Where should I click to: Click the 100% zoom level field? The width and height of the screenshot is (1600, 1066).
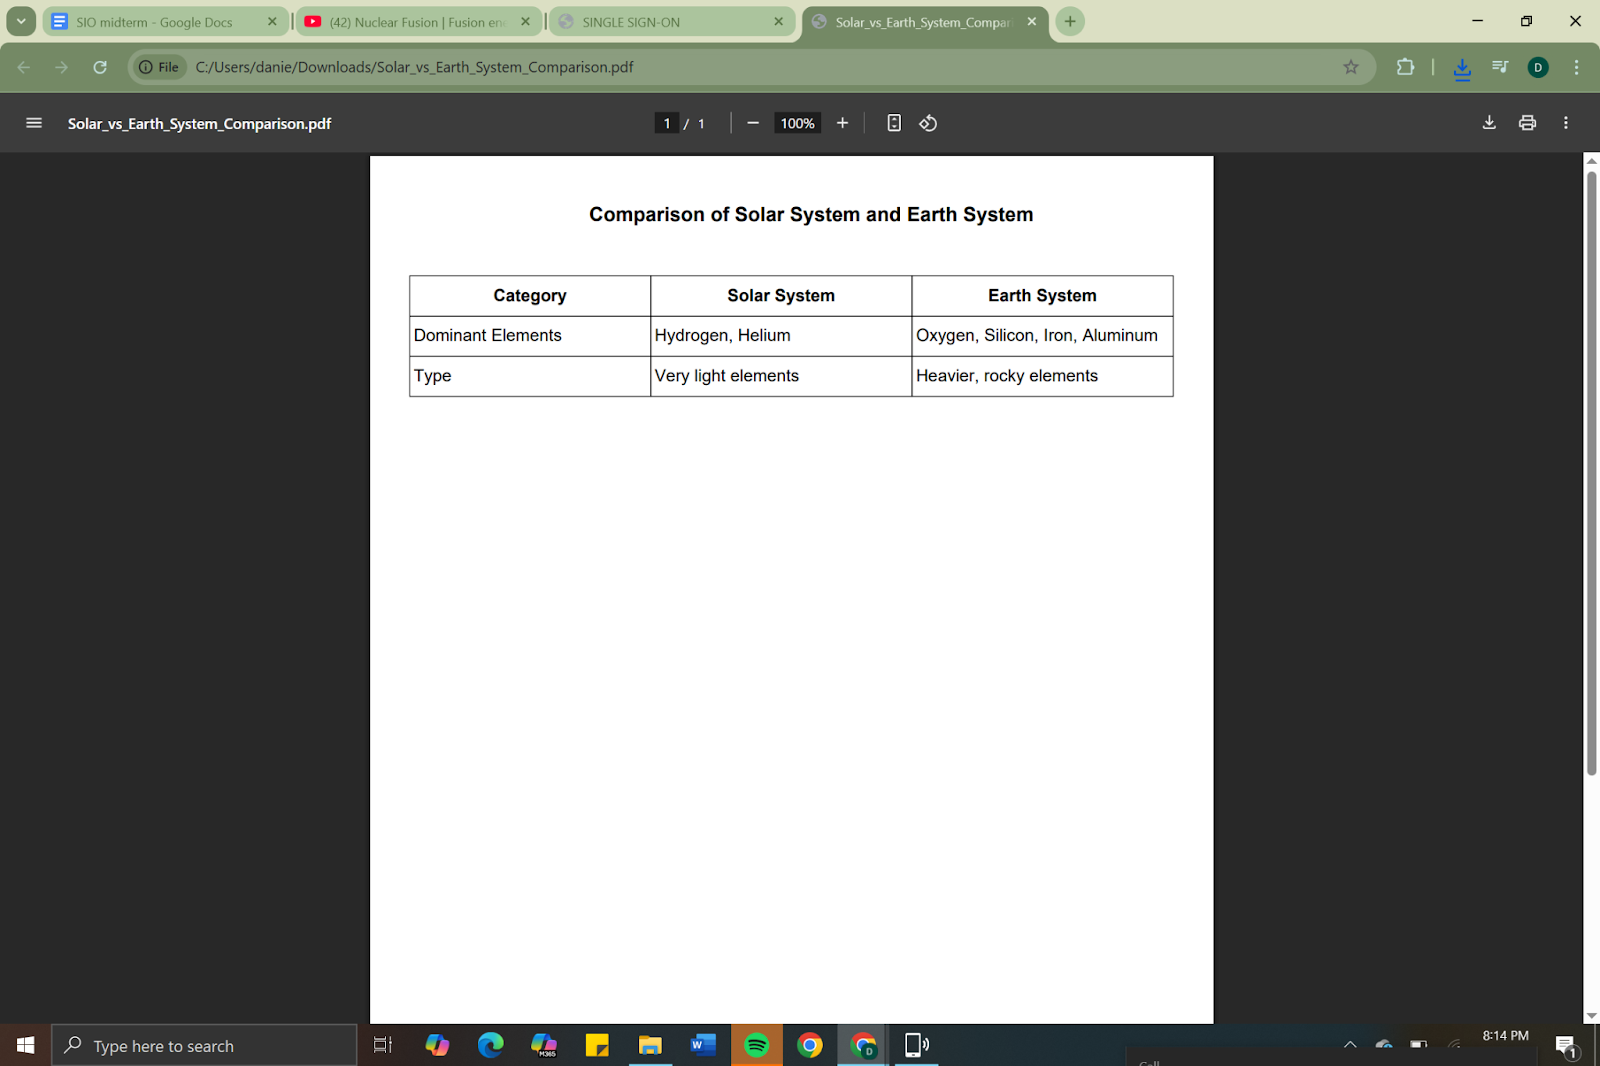click(797, 123)
